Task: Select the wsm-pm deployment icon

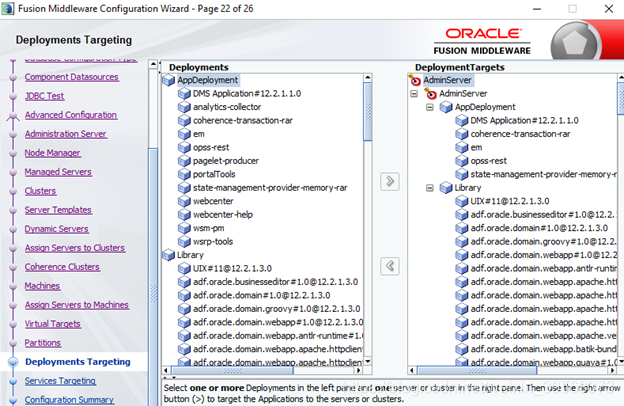Action: (184, 228)
